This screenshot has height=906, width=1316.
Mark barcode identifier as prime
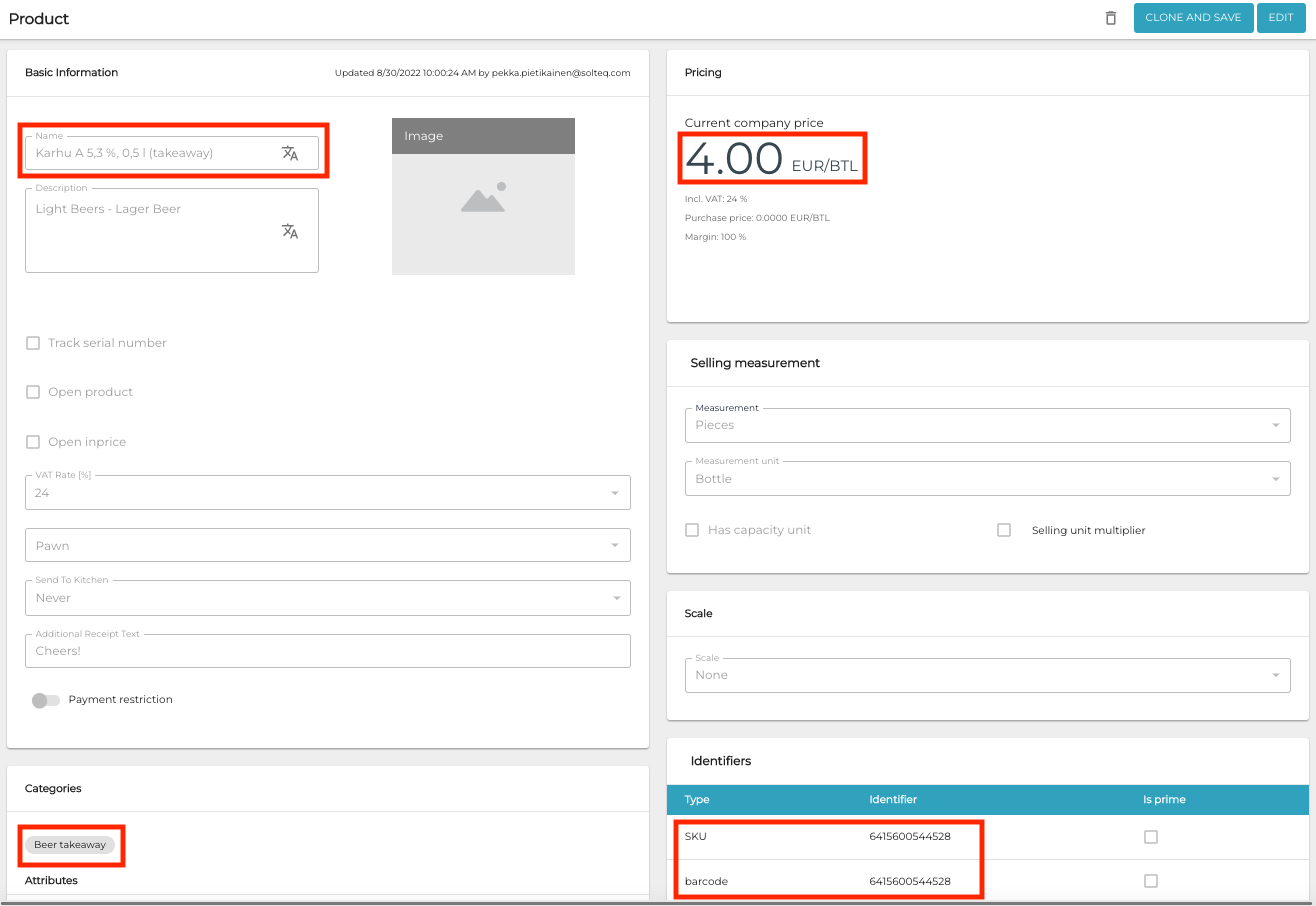[x=1151, y=881]
